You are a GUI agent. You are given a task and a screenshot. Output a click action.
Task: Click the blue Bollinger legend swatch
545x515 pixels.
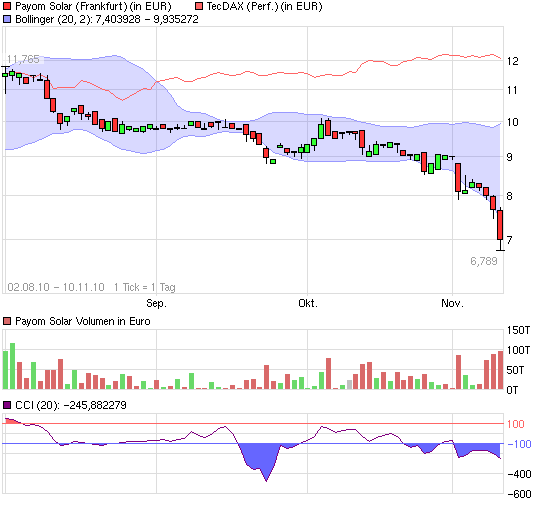7,19
